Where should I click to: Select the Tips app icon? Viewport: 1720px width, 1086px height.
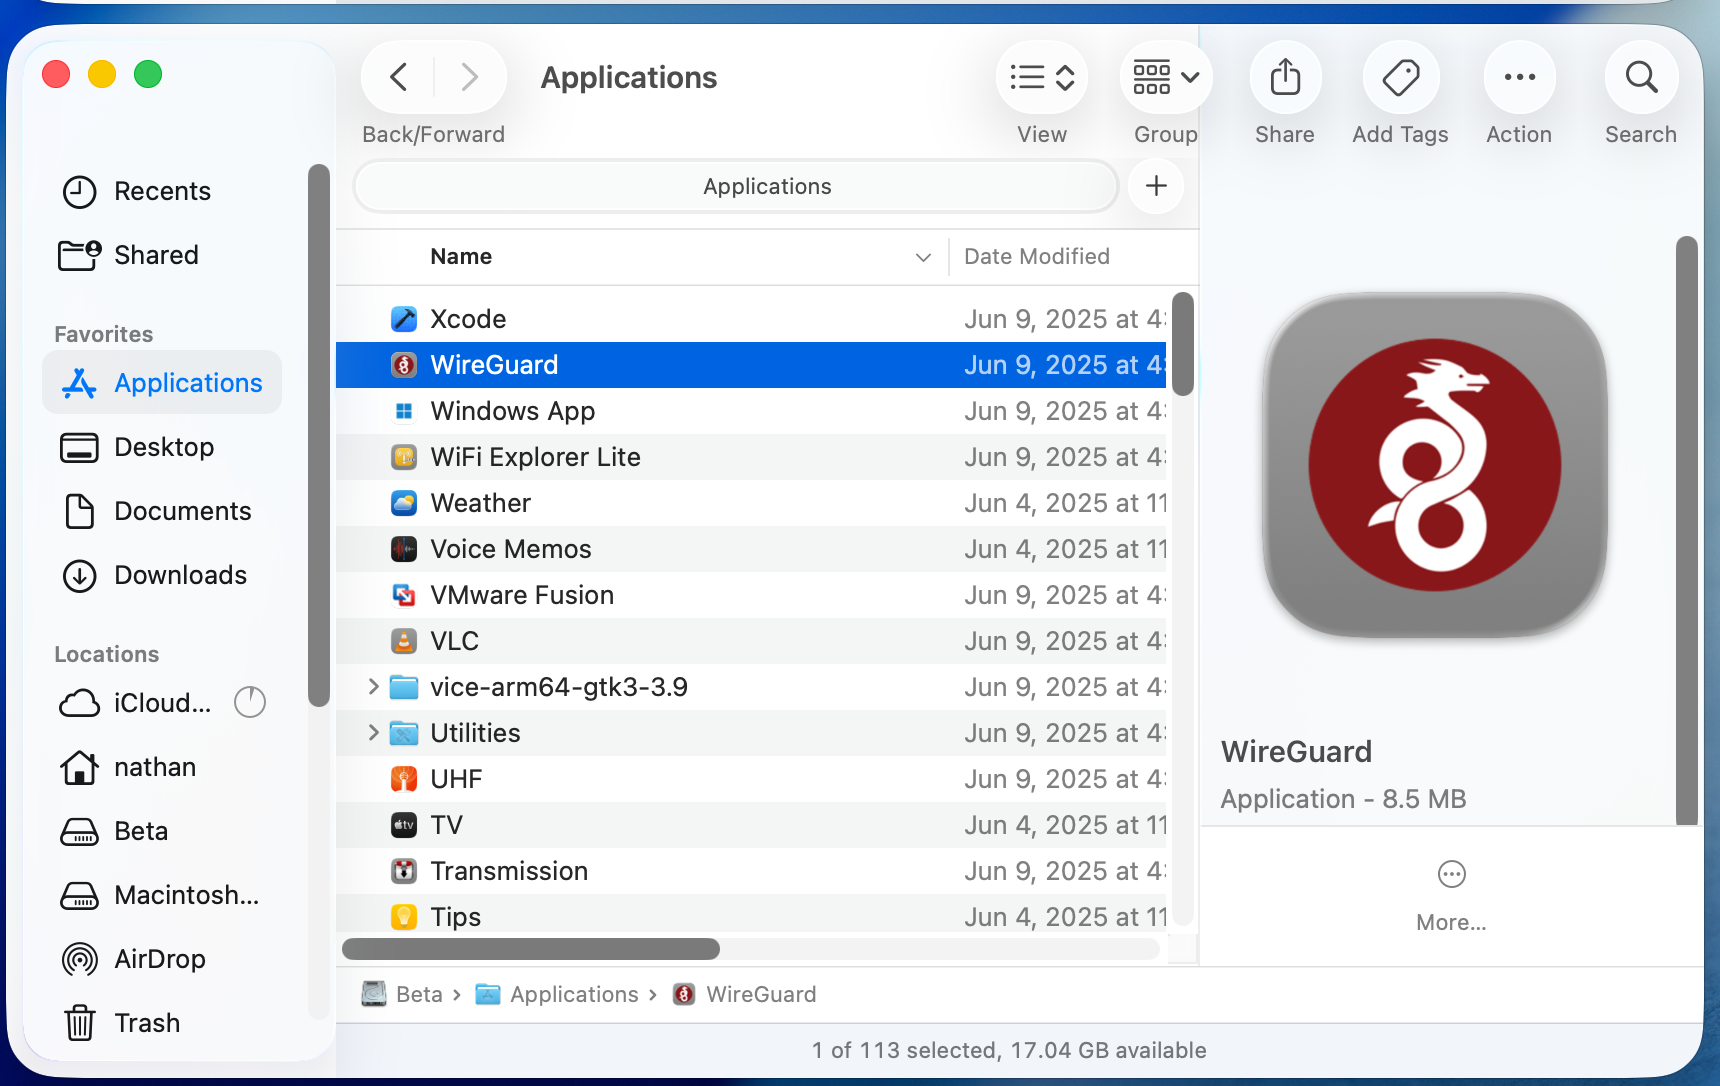click(x=404, y=917)
